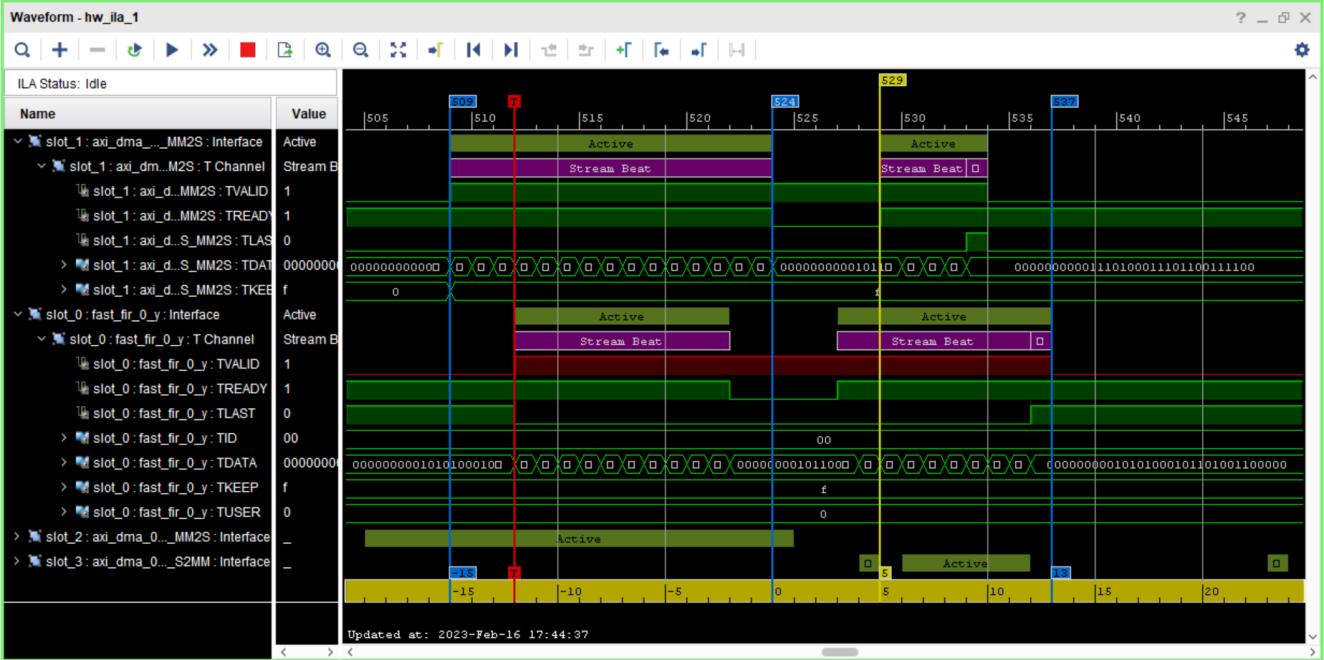Click the first slot_0 olive Active block
The width and height of the screenshot is (1324, 660).
click(621, 316)
